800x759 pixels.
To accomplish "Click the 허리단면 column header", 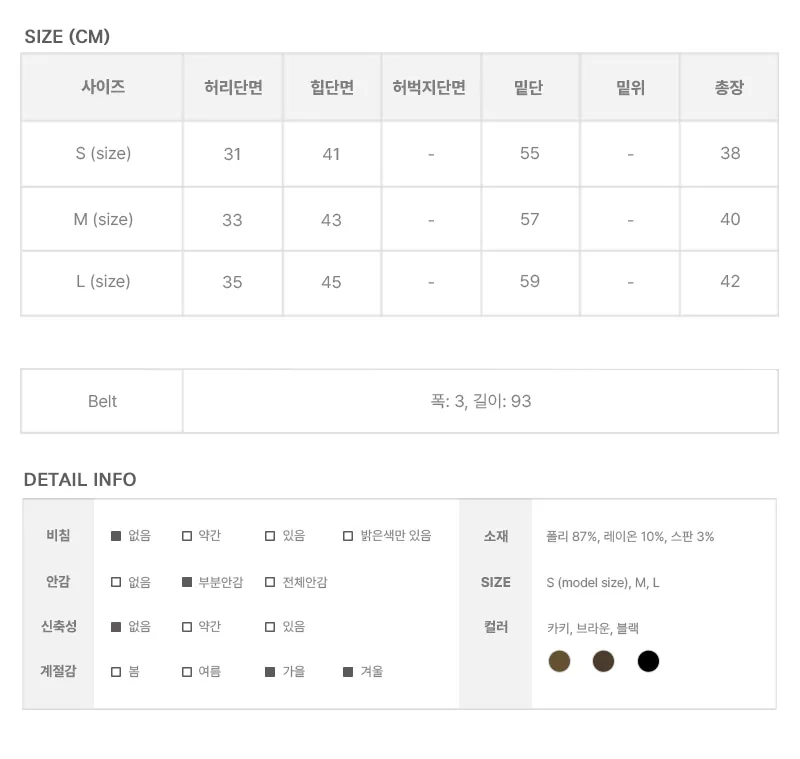I will (233, 88).
